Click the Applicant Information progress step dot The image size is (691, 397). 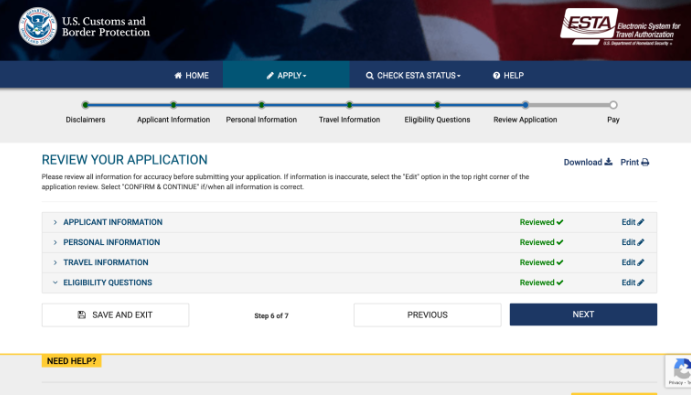pos(174,105)
